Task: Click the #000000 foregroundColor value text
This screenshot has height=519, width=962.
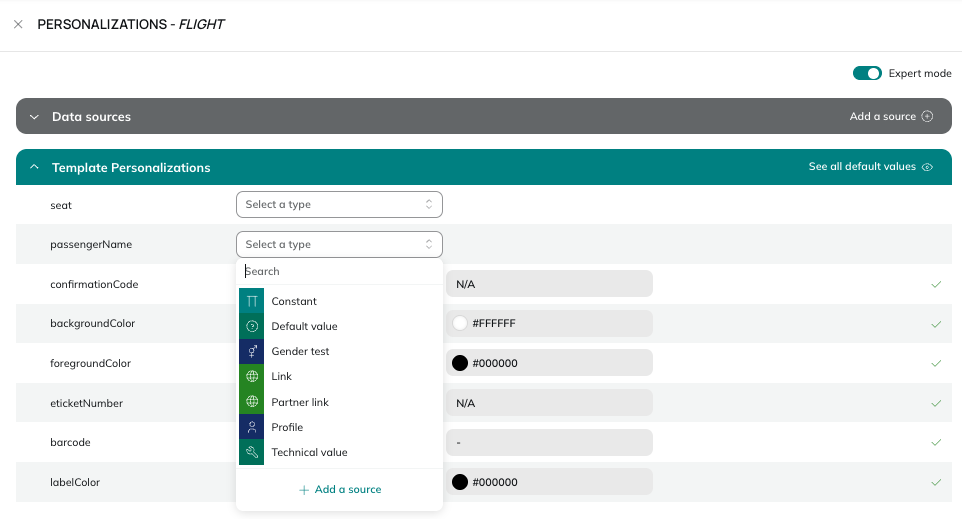Action: 495,363
